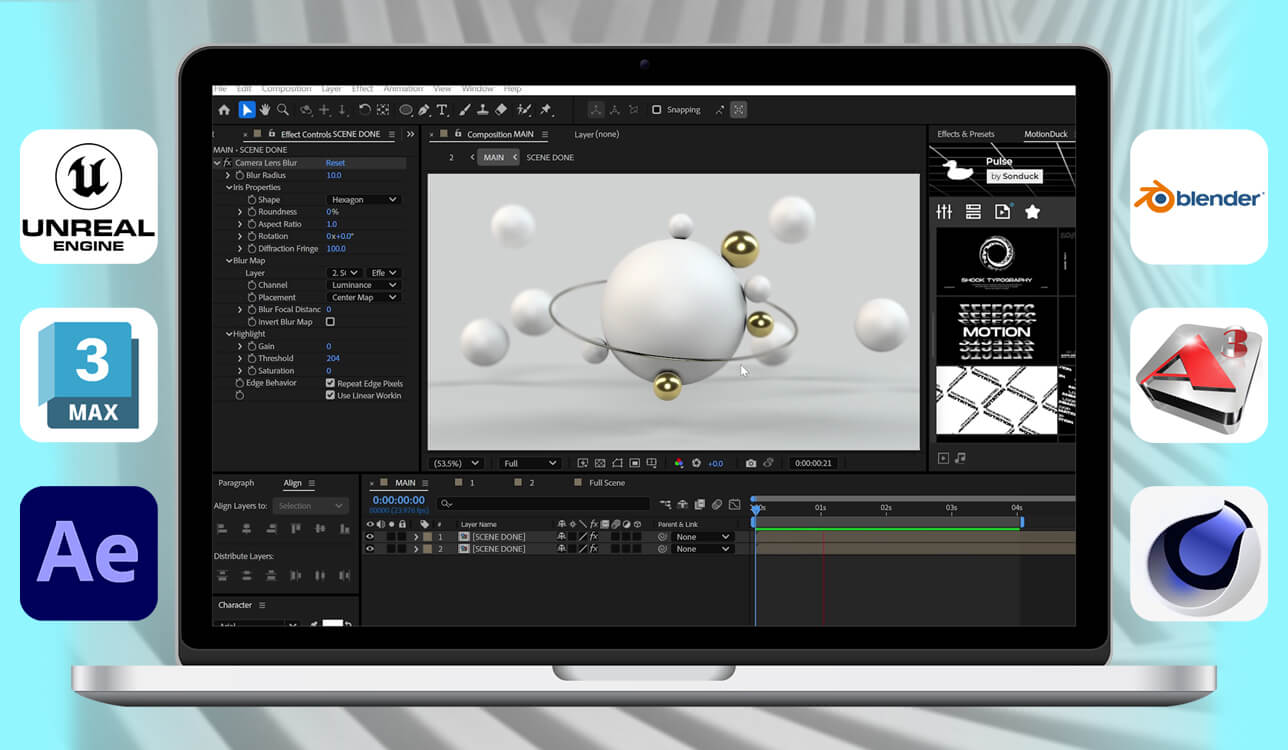Check the Invert Blur Map checkbox
The image size is (1288, 750).
point(330,322)
